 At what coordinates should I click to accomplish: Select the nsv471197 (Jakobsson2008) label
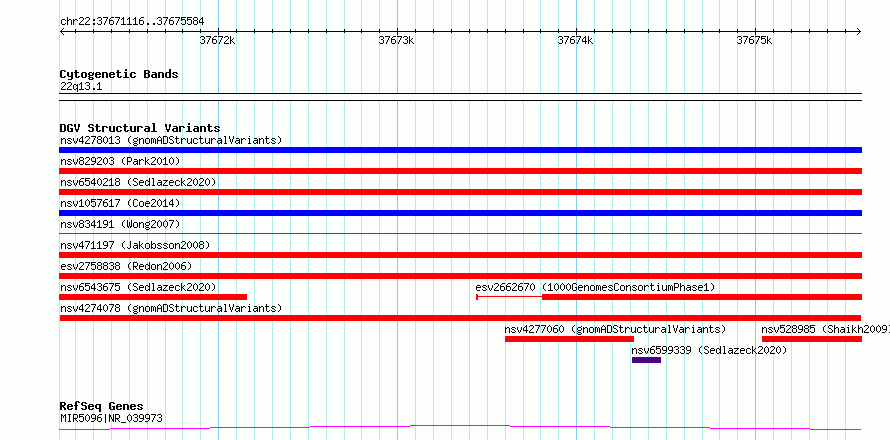click(x=135, y=245)
